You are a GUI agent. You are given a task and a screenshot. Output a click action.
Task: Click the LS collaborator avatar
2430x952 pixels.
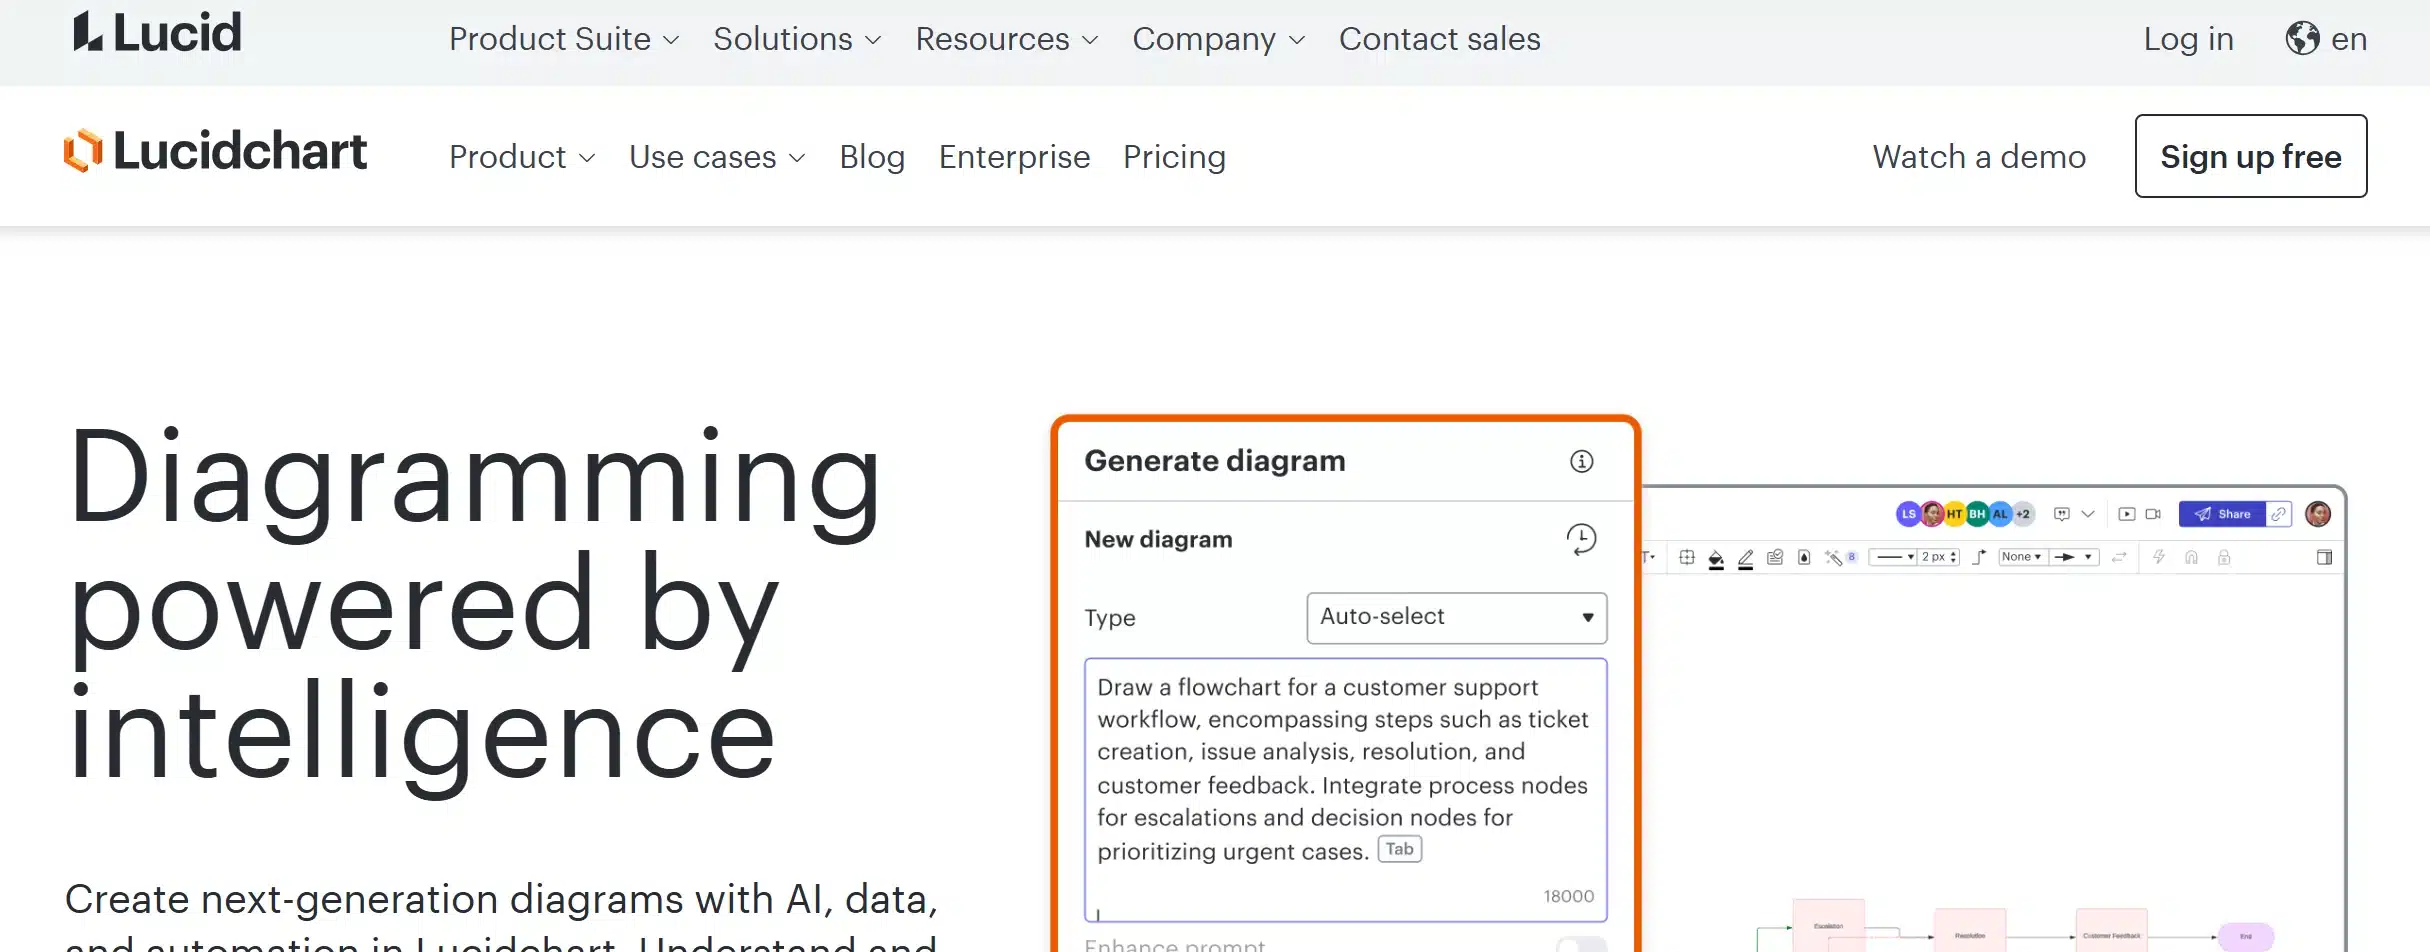(1908, 514)
